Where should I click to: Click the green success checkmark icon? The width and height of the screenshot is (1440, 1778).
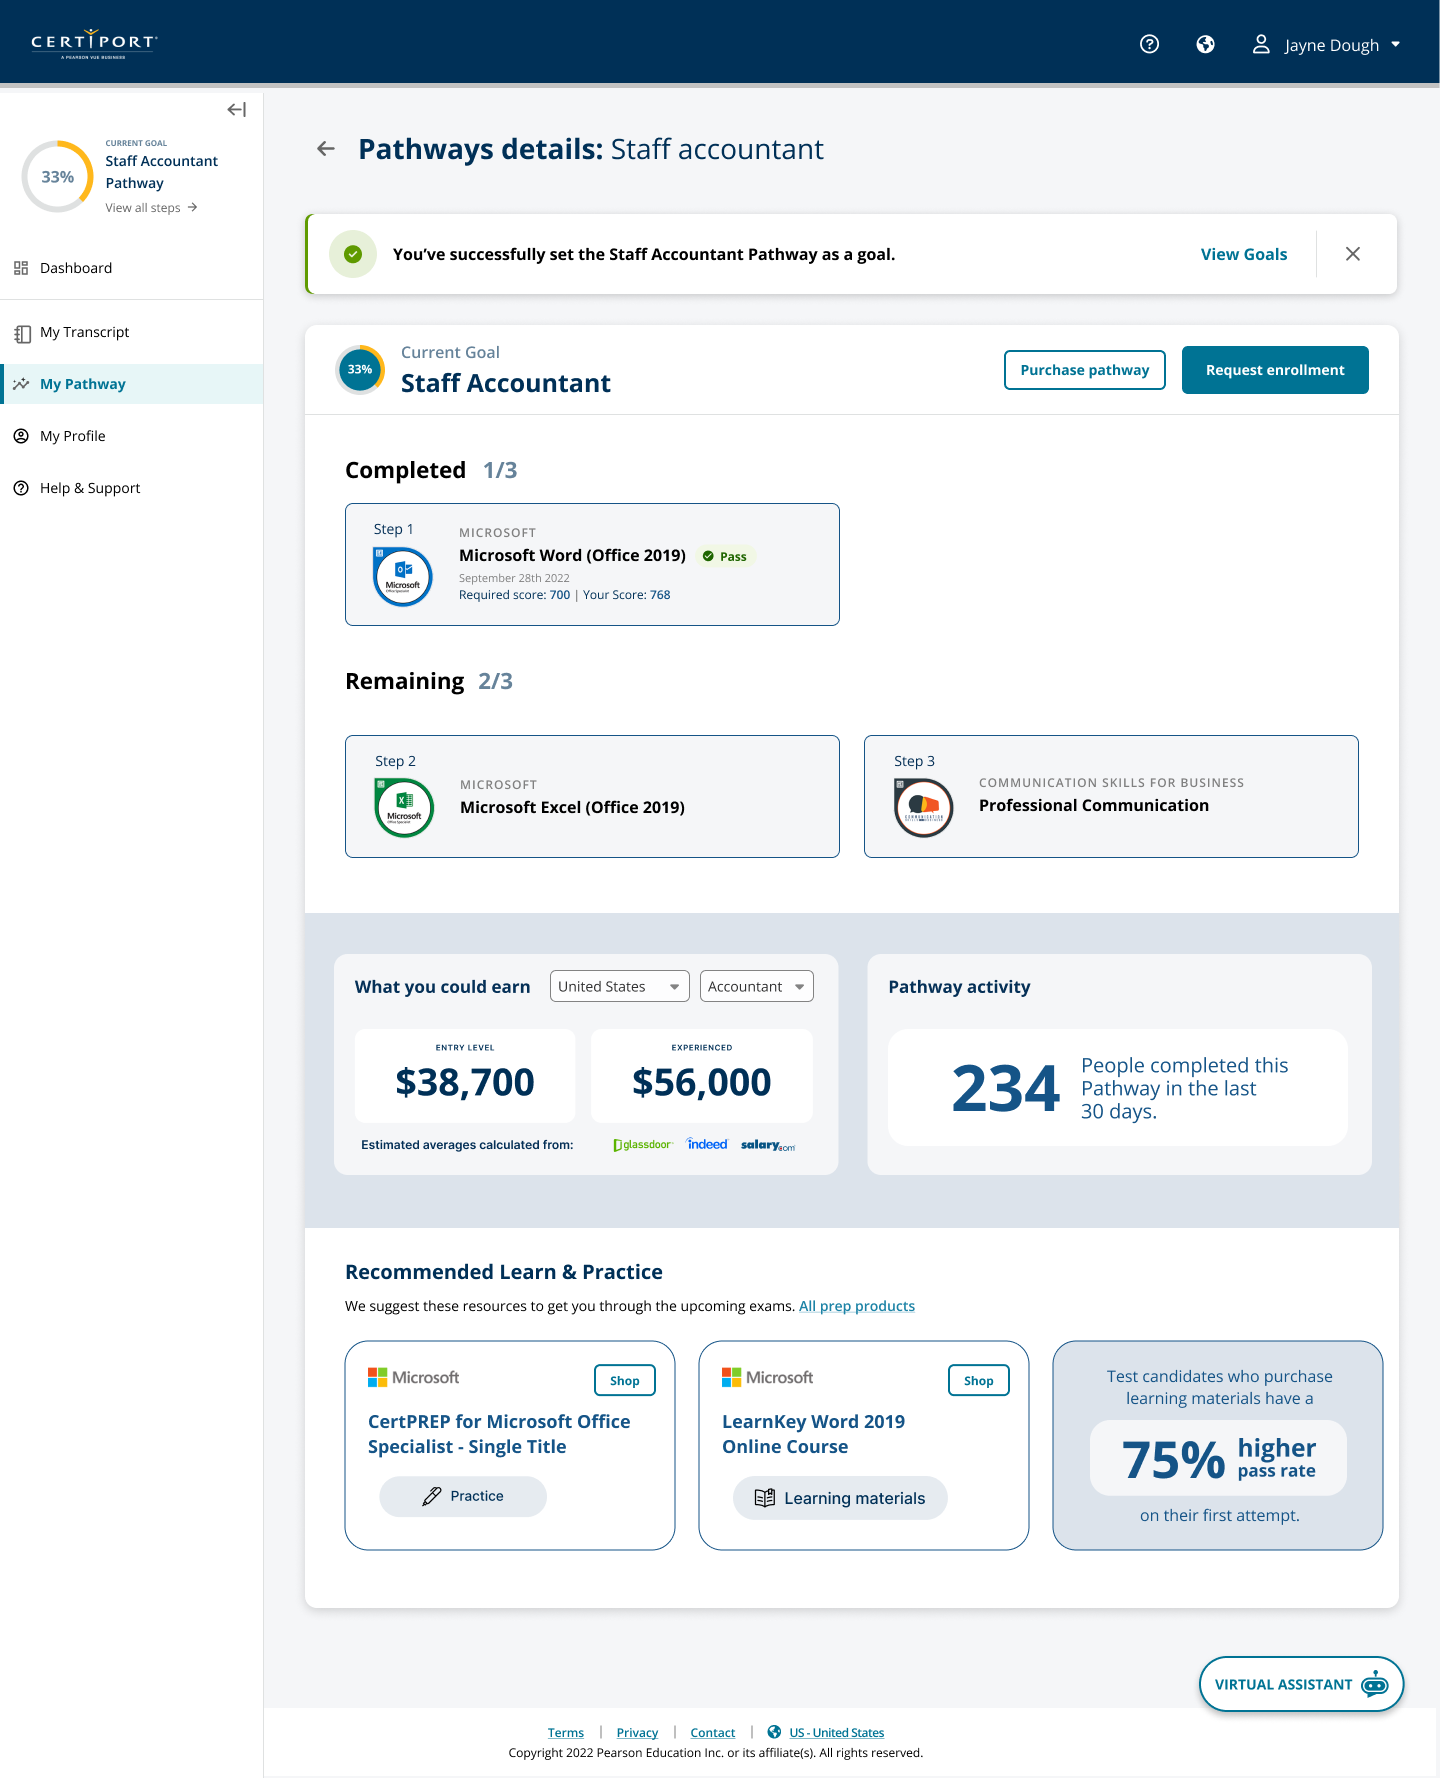tap(353, 254)
